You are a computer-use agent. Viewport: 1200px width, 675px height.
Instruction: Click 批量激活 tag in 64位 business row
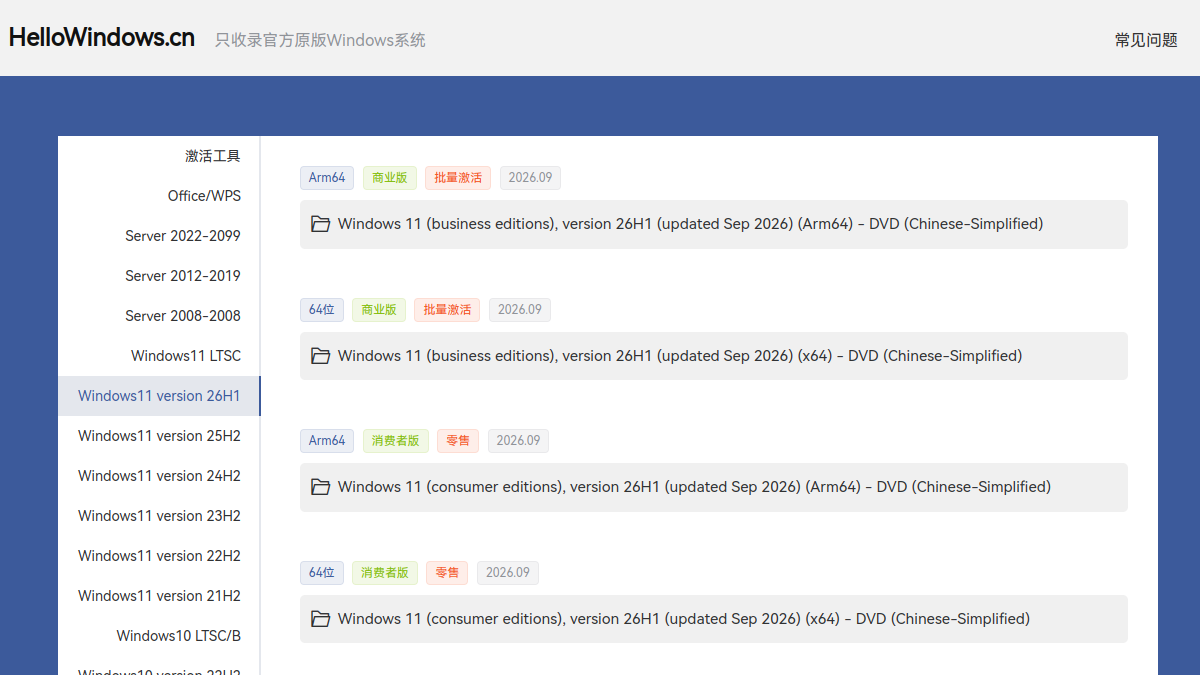(447, 310)
